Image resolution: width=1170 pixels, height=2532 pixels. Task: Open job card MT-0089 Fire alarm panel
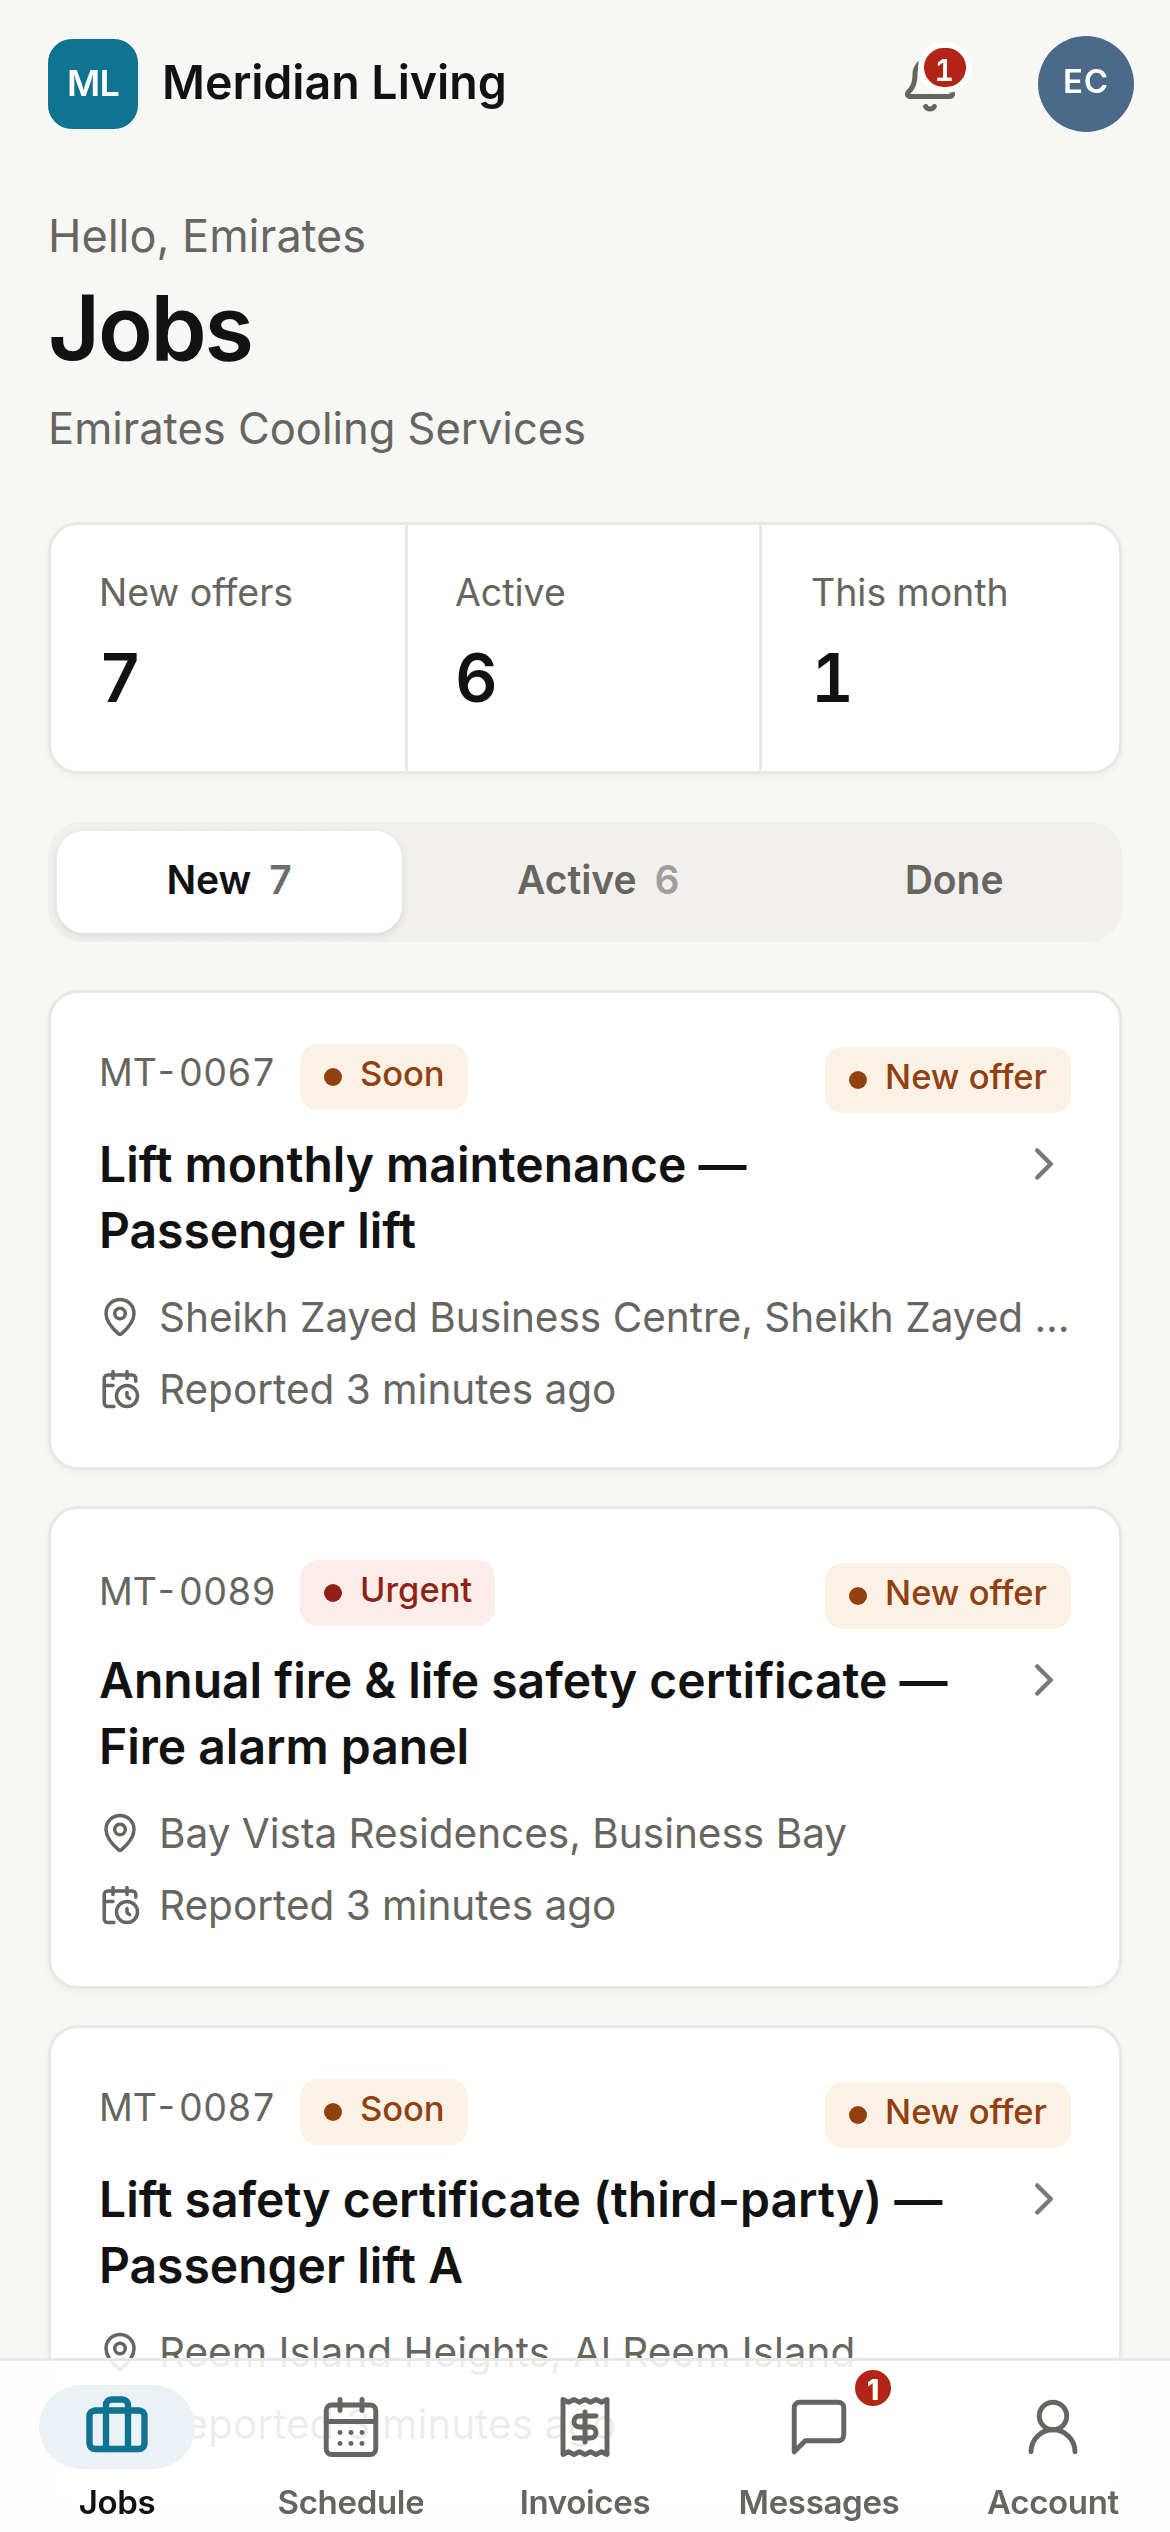(x=585, y=1747)
